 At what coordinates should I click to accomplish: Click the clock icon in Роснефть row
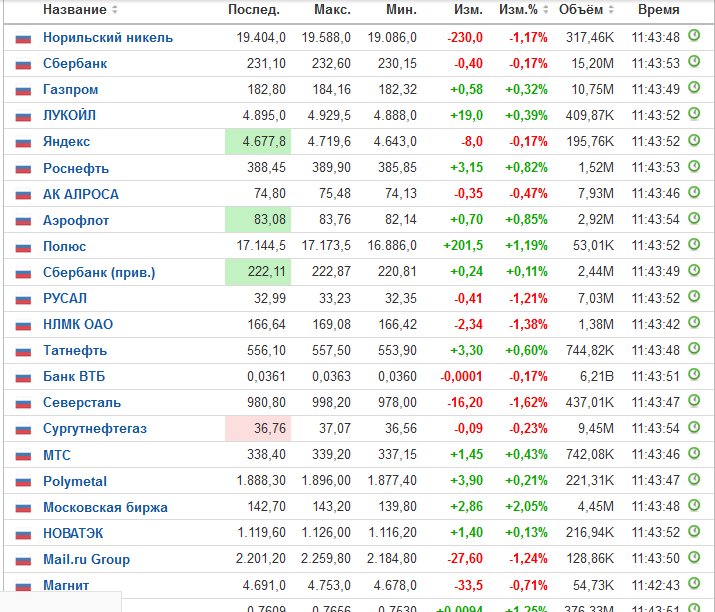[x=694, y=166]
